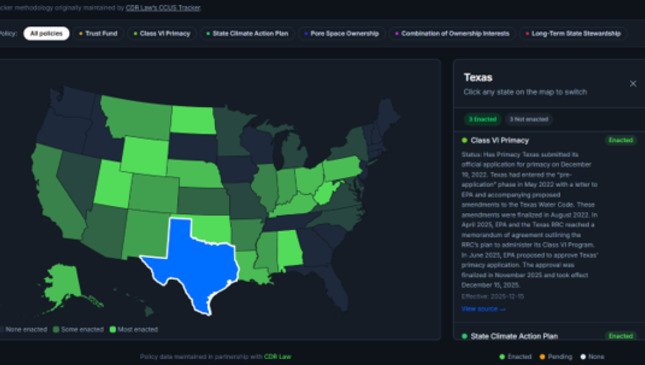Filter by Combination of Ownership Interests
This screenshot has width=645, height=365.
click(x=452, y=34)
